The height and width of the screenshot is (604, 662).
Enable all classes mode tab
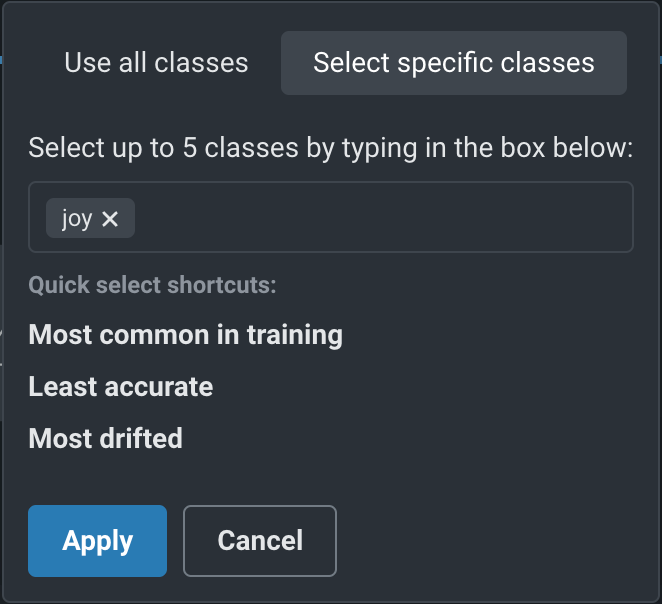click(x=156, y=63)
